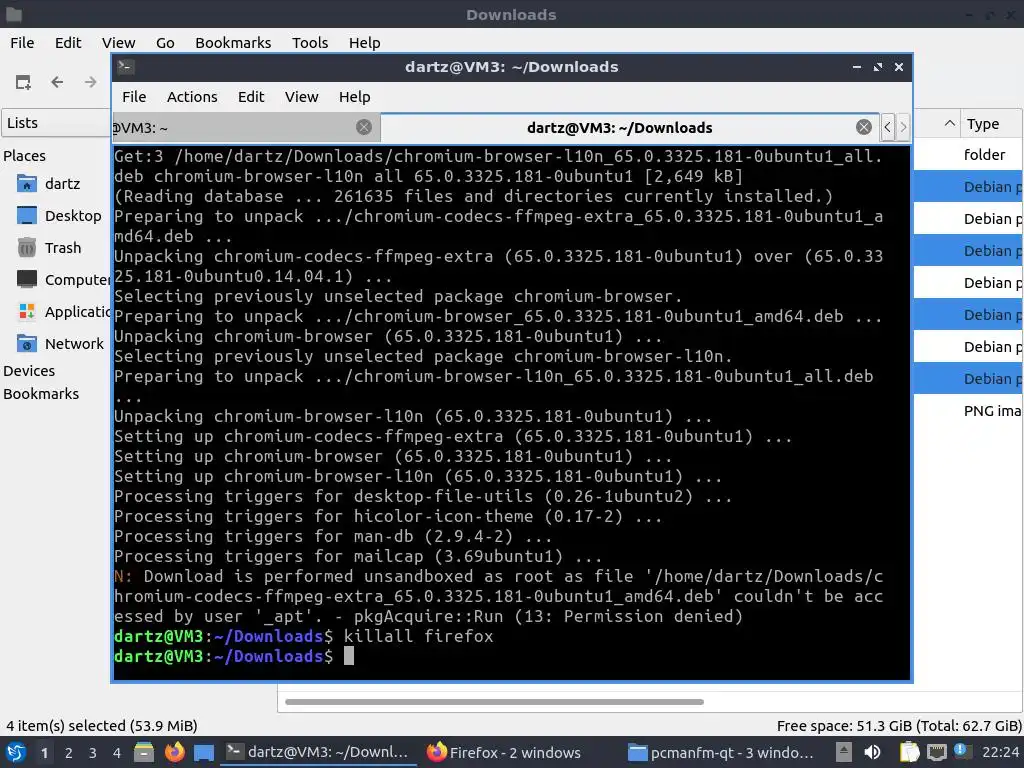Open the file manager's Bookmarks menu
This screenshot has width=1024, height=768.
coord(233,42)
